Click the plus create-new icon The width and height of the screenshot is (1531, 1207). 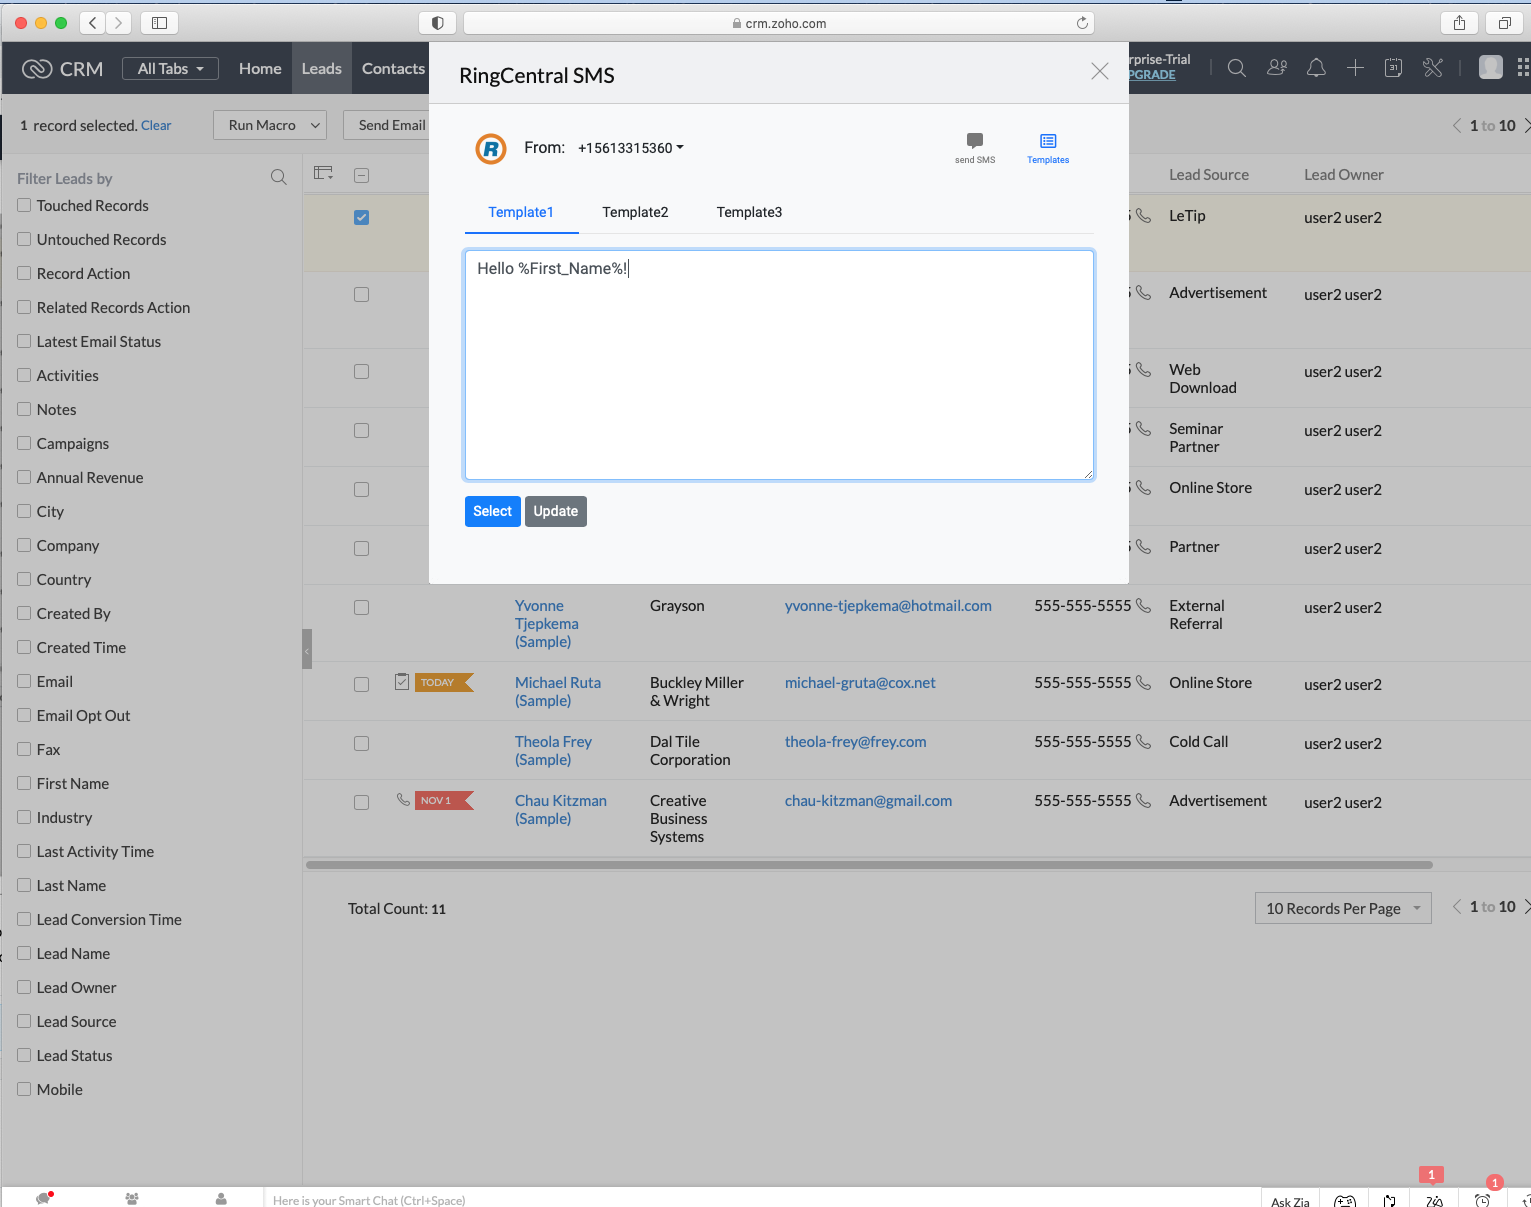1355,68
